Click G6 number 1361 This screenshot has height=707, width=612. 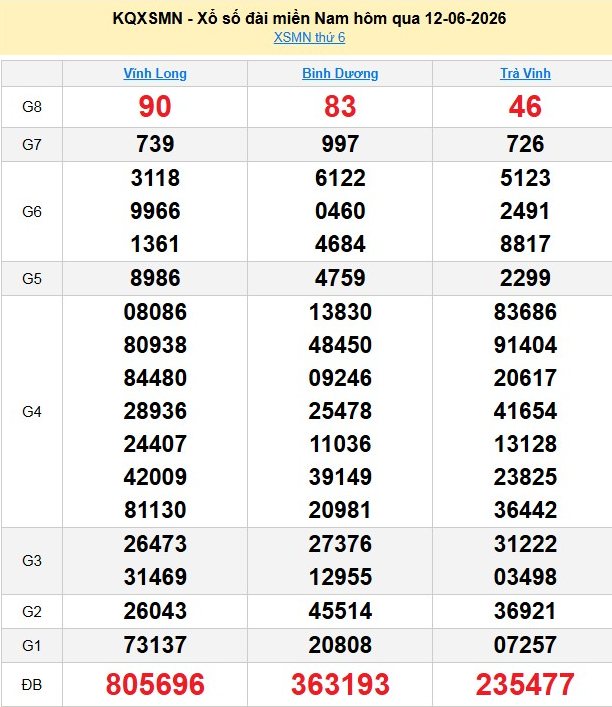tap(155, 244)
